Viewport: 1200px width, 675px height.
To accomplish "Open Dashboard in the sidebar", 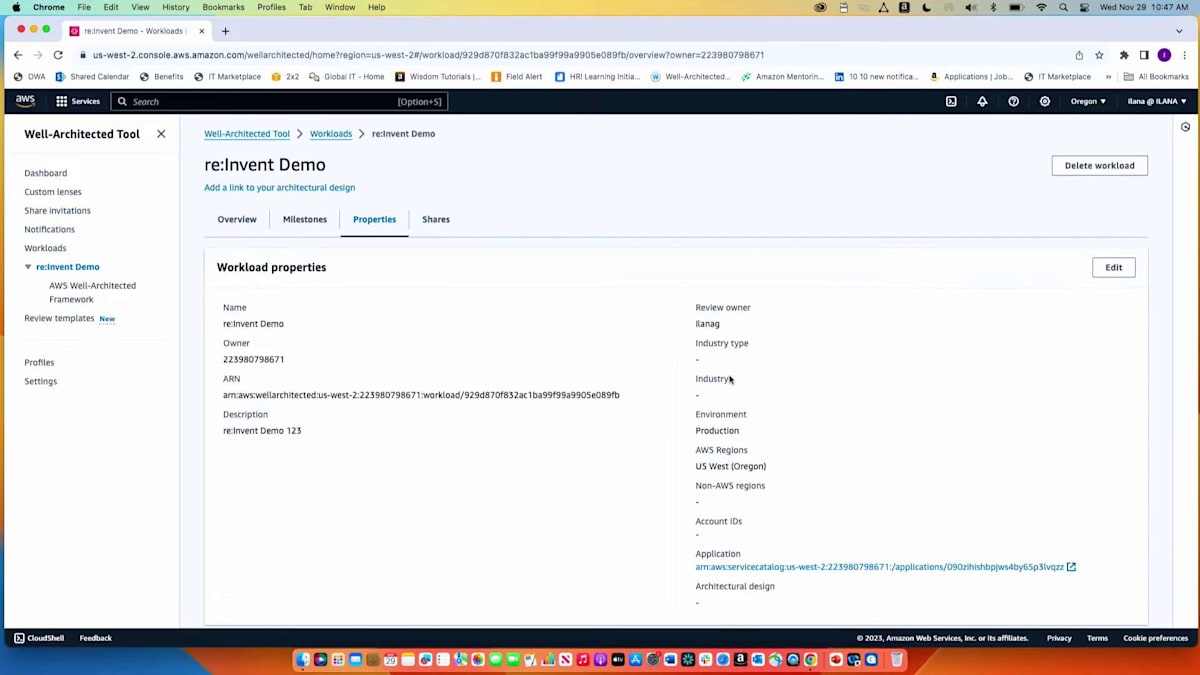I will point(46,173).
